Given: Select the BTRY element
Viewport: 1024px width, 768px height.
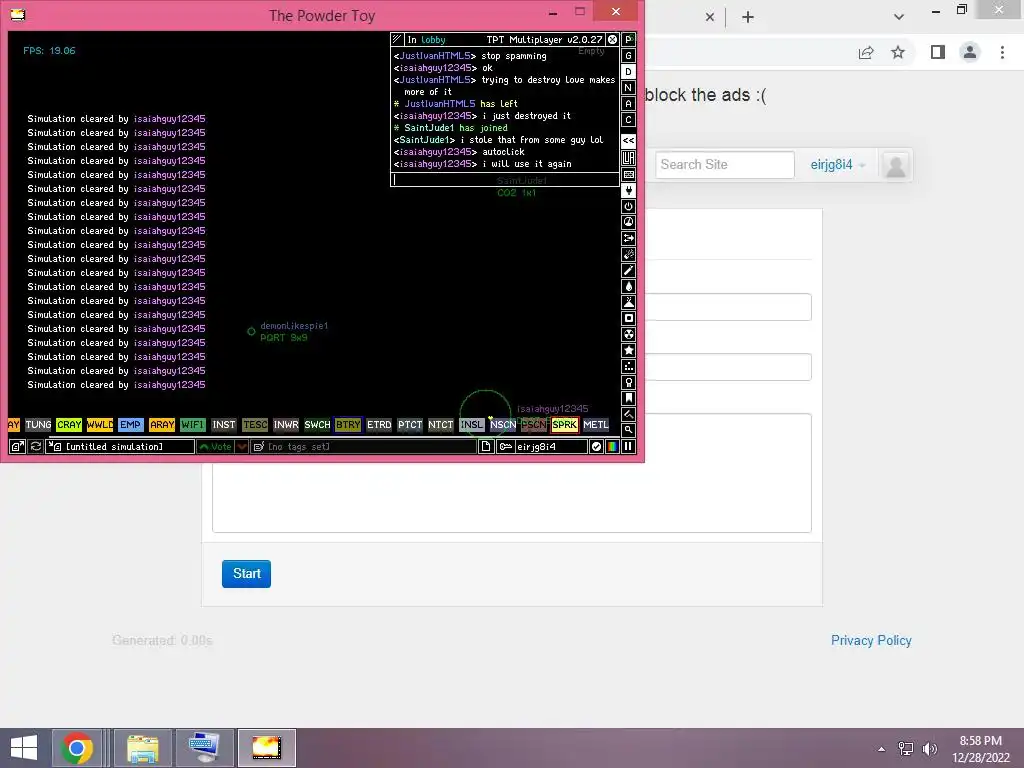Looking at the screenshot, I should pyautogui.click(x=347, y=424).
